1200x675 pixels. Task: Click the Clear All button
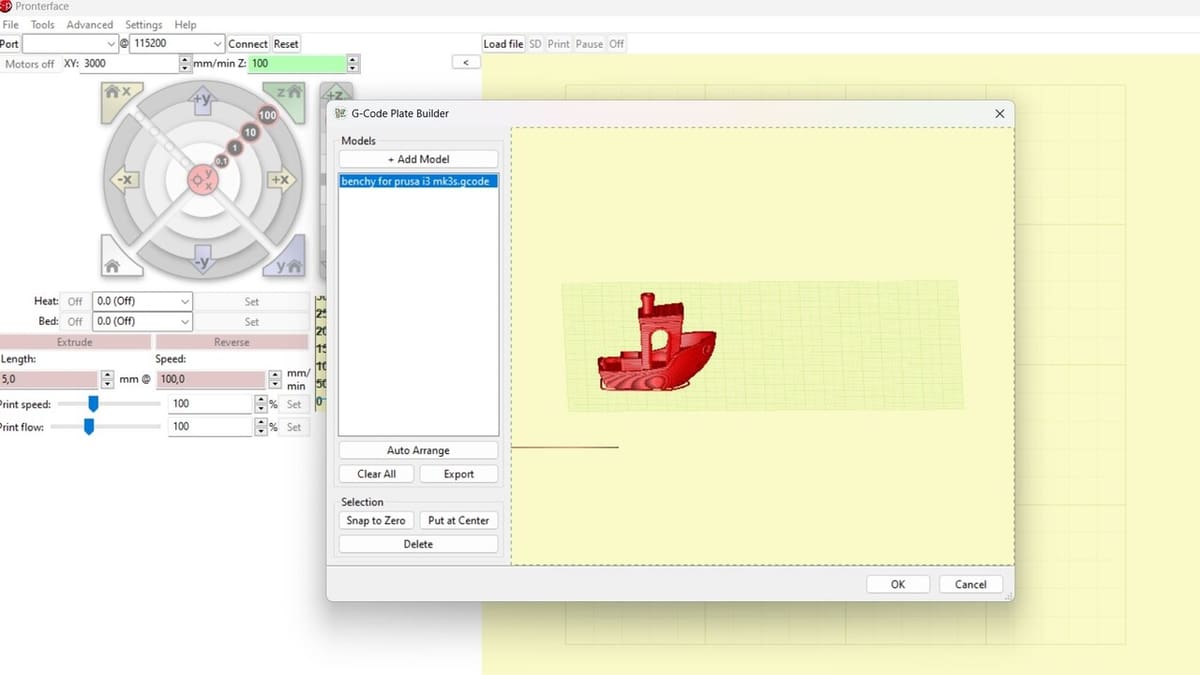coord(377,474)
